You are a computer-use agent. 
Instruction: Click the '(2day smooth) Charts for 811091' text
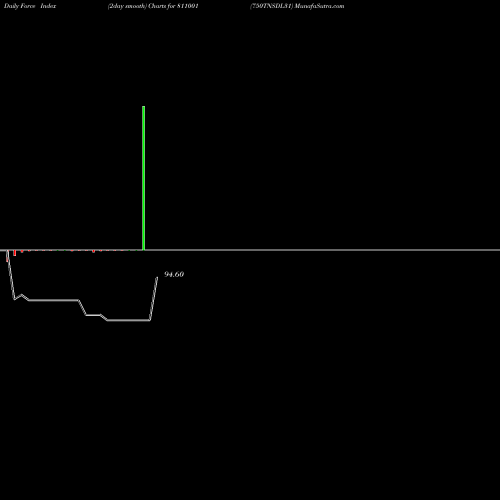click(x=153, y=6)
